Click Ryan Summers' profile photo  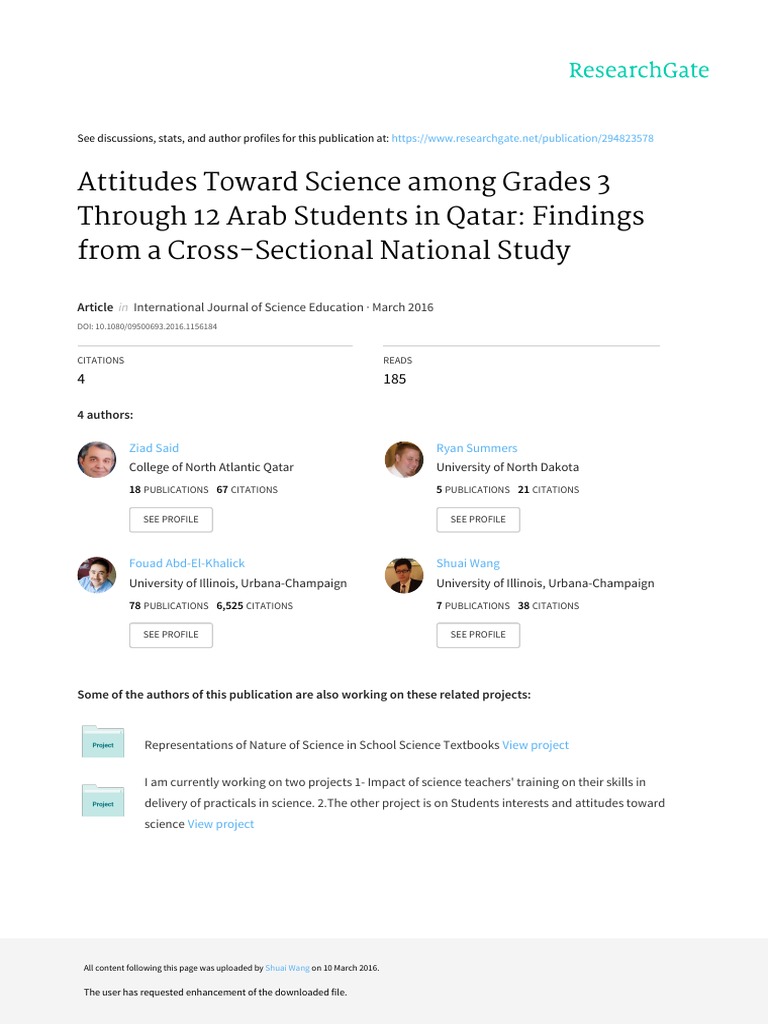(404, 459)
